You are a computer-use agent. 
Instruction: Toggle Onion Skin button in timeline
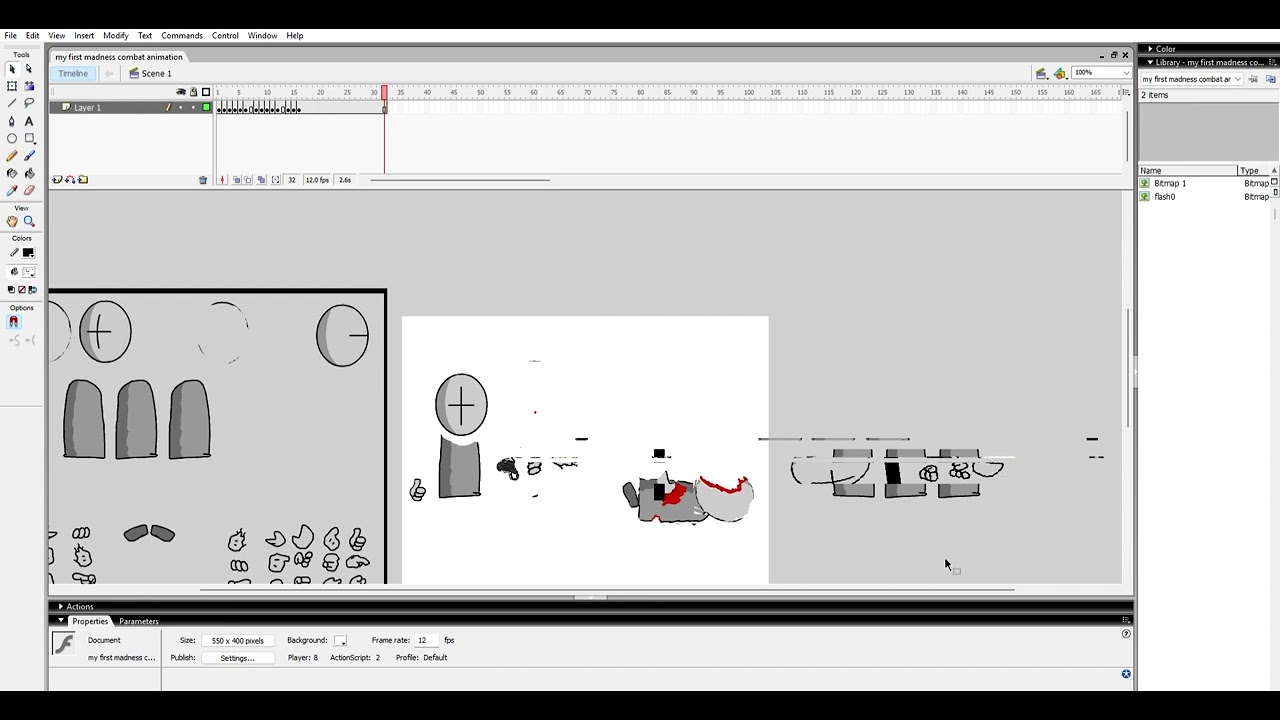[237, 180]
